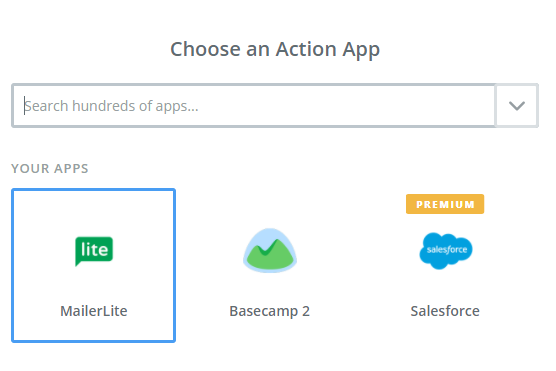556x371 pixels.
Task: Select the Basecamp 2 mountain icon
Action: pyautogui.click(x=270, y=250)
